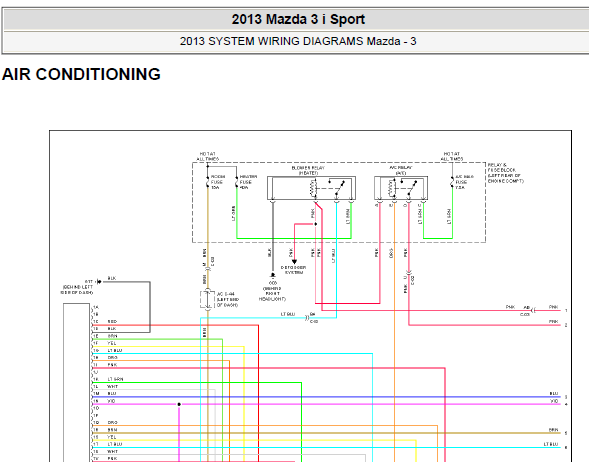The image size is (589, 462).
Task: Click the (Behind Left Side of Dash) label
Action: pyautogui.click(x=77, y=290)
